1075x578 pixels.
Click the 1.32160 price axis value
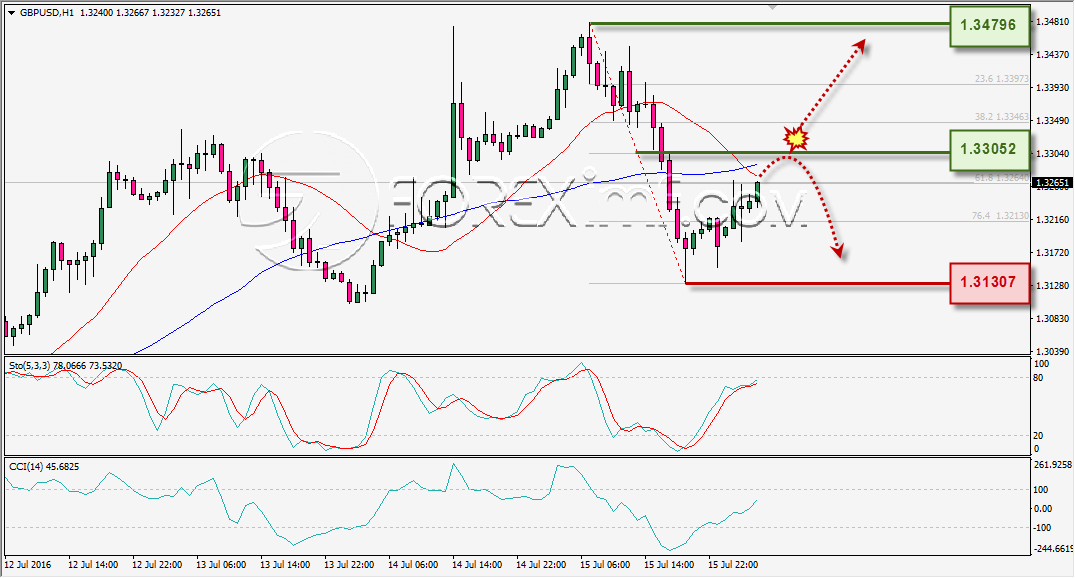pyautogui.click(x=1052, y=219)
